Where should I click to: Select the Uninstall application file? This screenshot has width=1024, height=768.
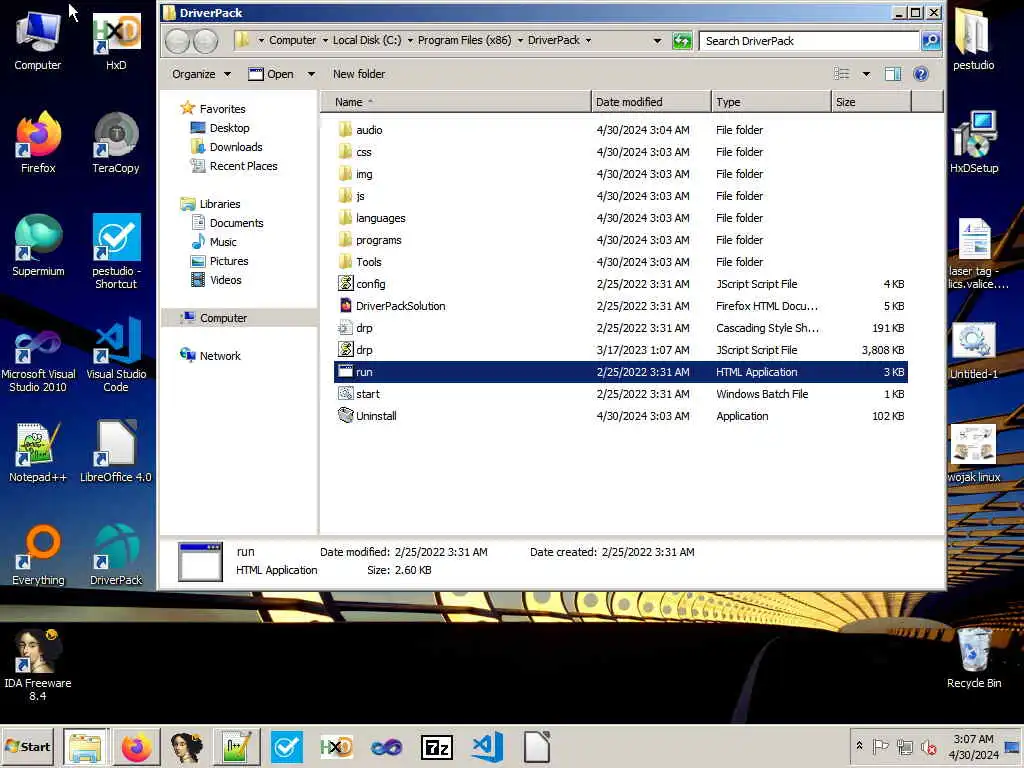pyautogui.click(x=620, y=416)
